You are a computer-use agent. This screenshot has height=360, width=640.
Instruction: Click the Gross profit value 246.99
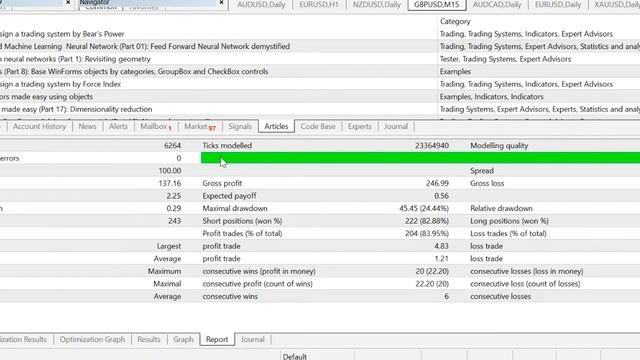click(437, 184)
